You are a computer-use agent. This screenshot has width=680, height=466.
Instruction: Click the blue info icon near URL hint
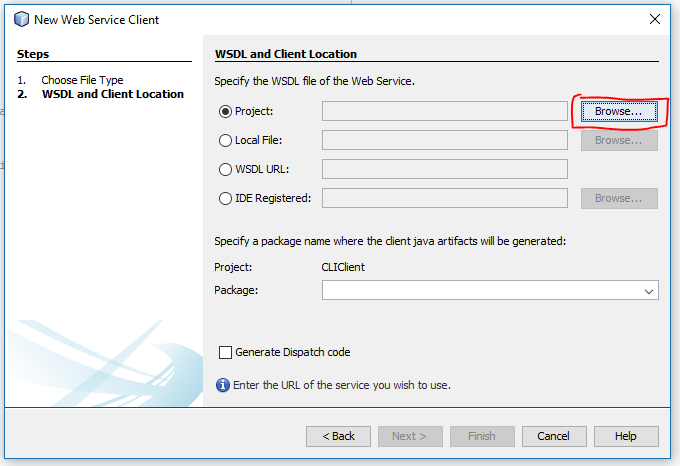[x=223, y=385]
